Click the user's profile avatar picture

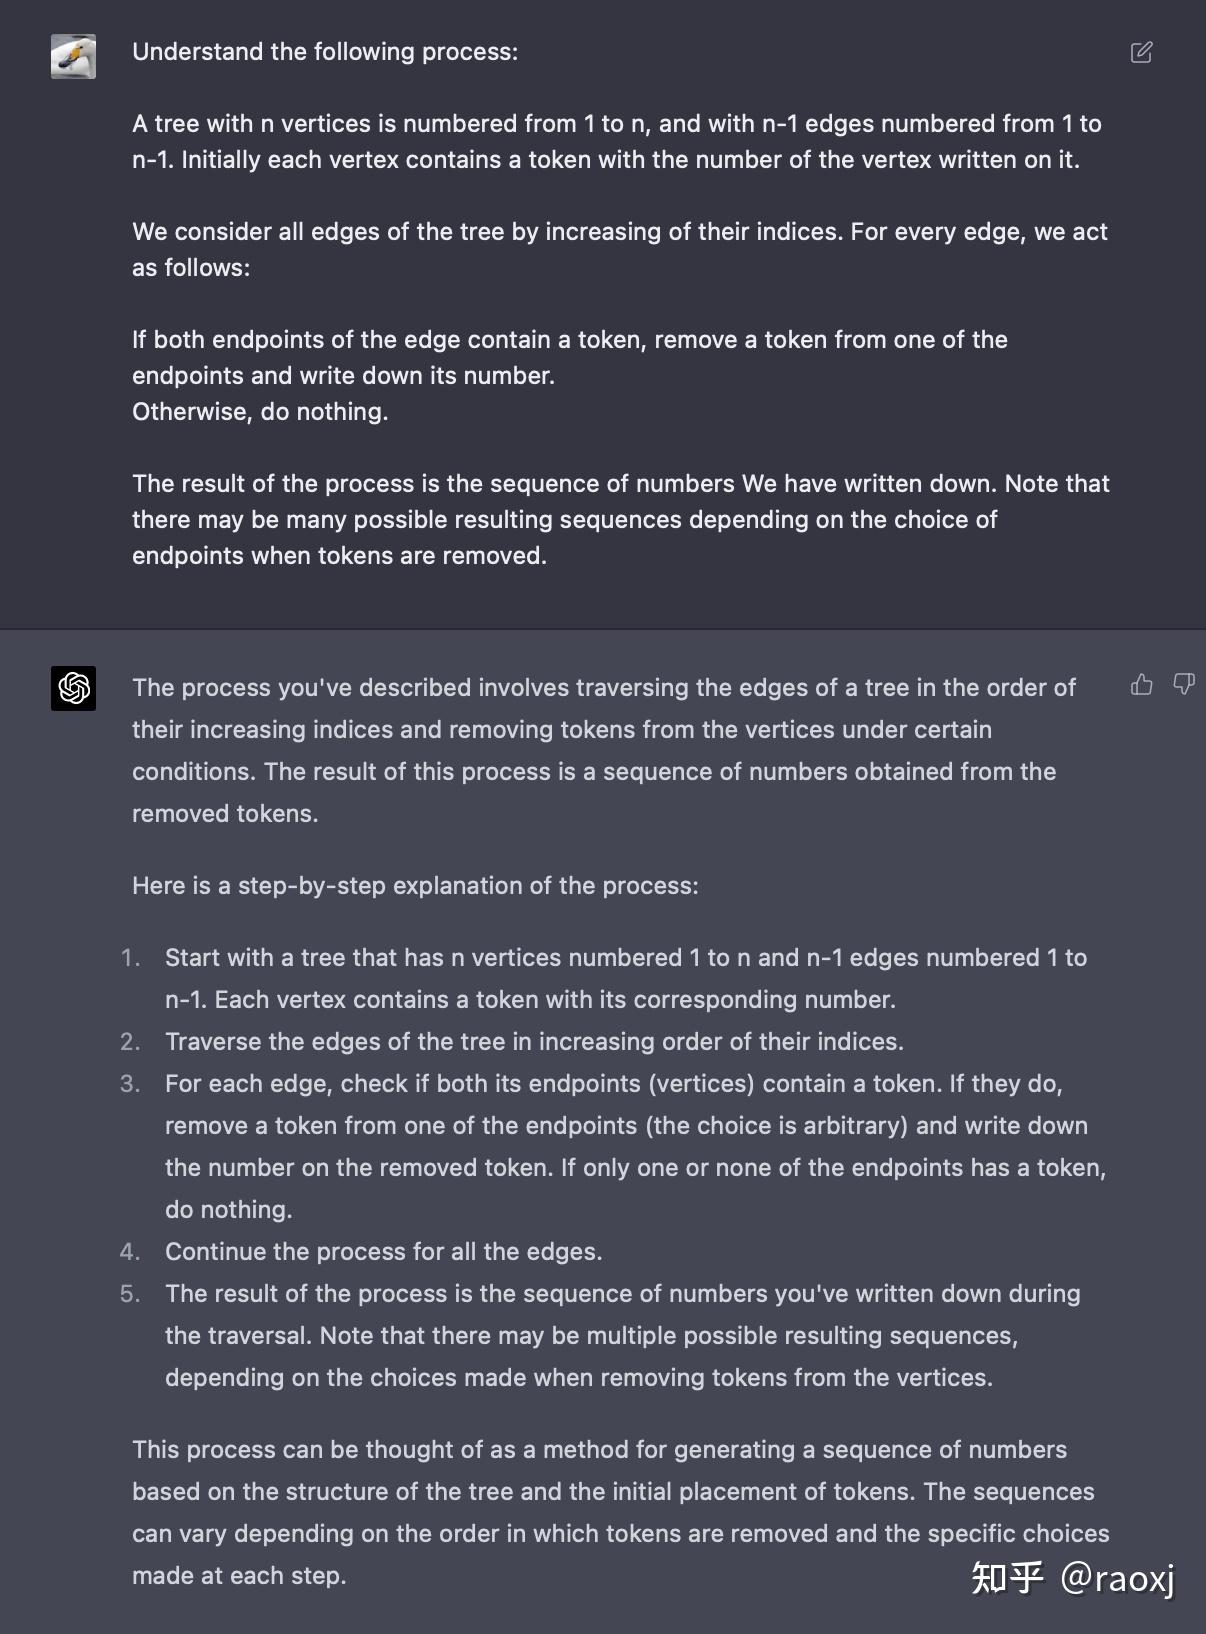click(74, 56)
